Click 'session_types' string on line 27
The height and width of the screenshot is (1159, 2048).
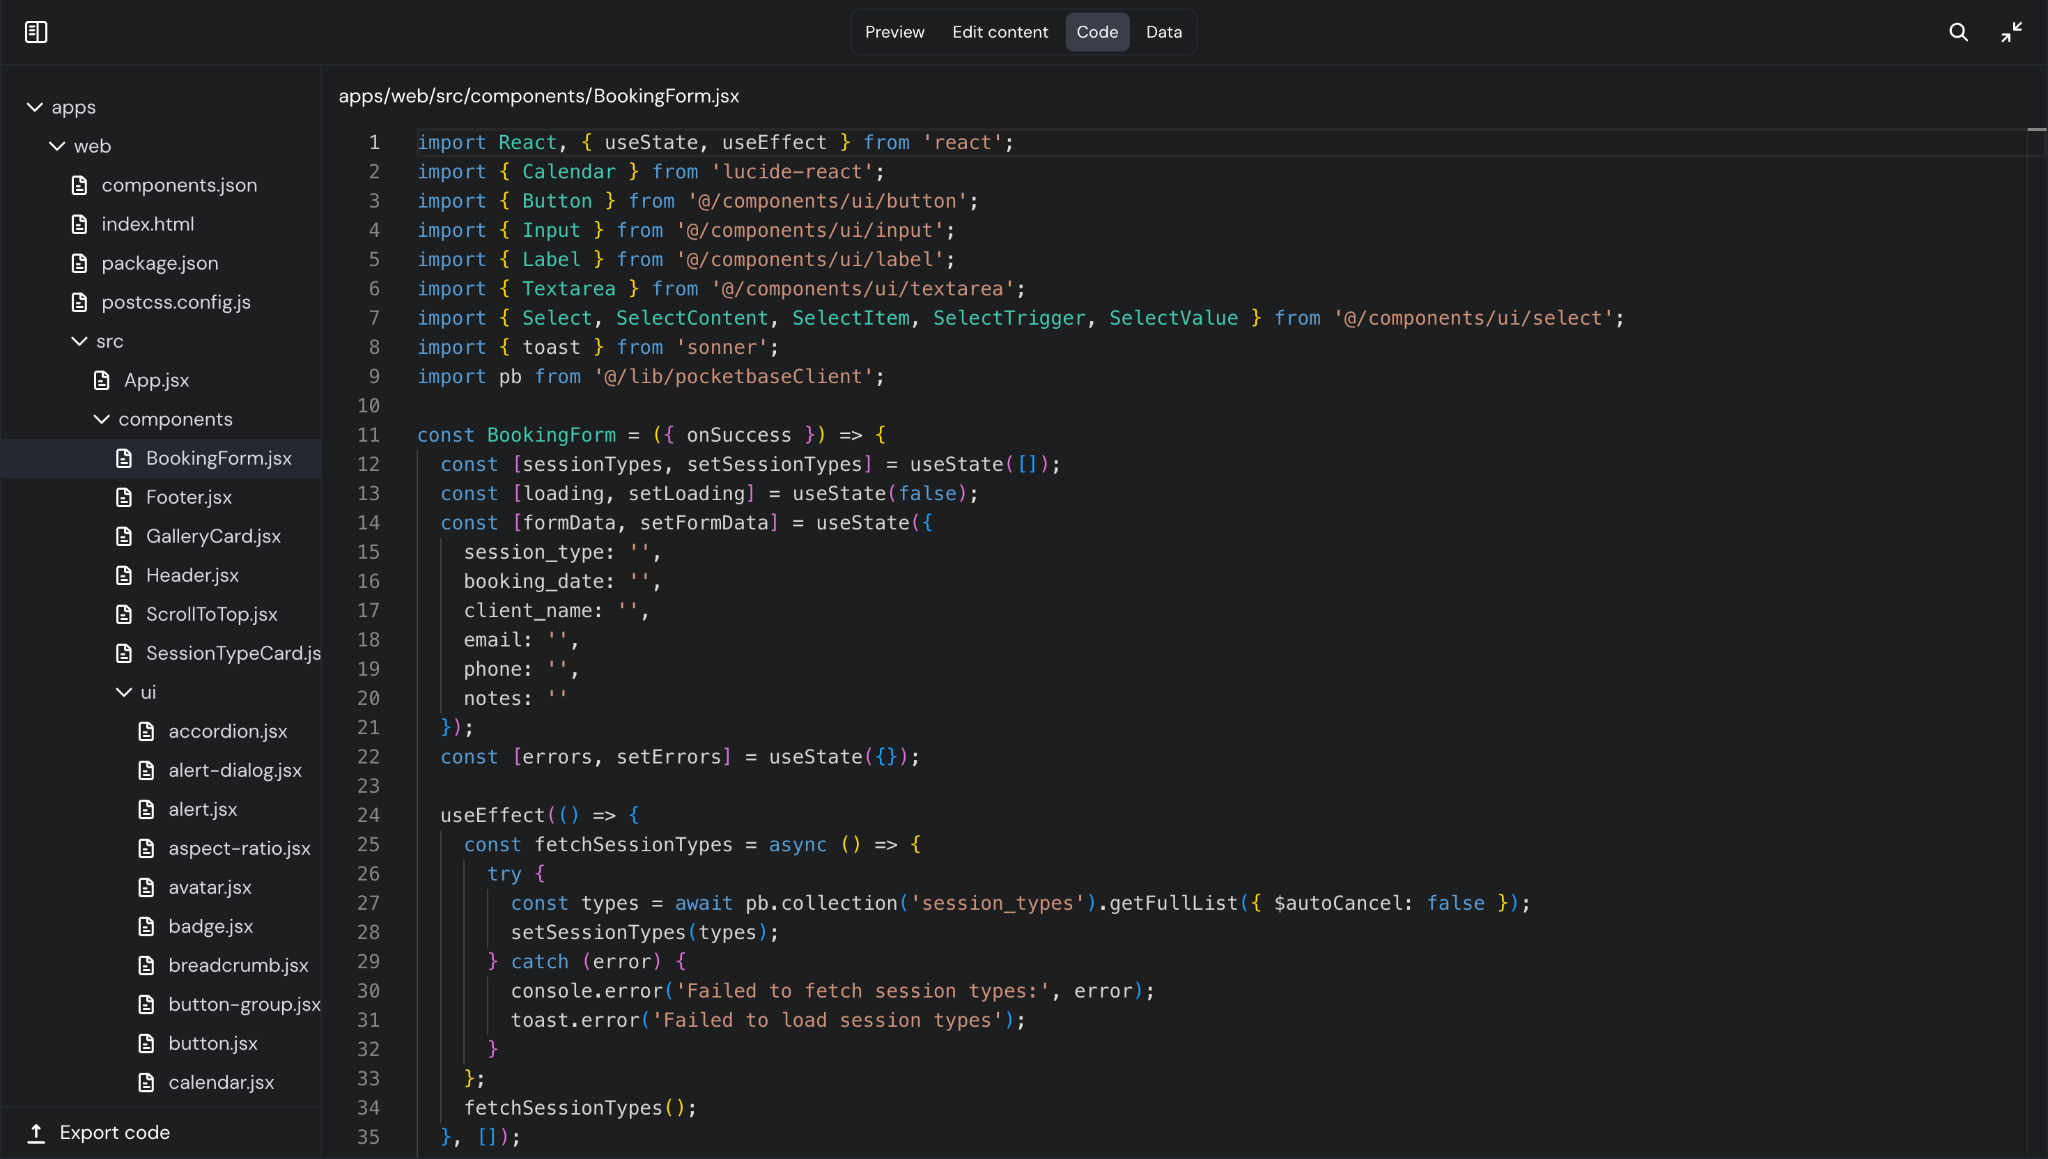998,903
